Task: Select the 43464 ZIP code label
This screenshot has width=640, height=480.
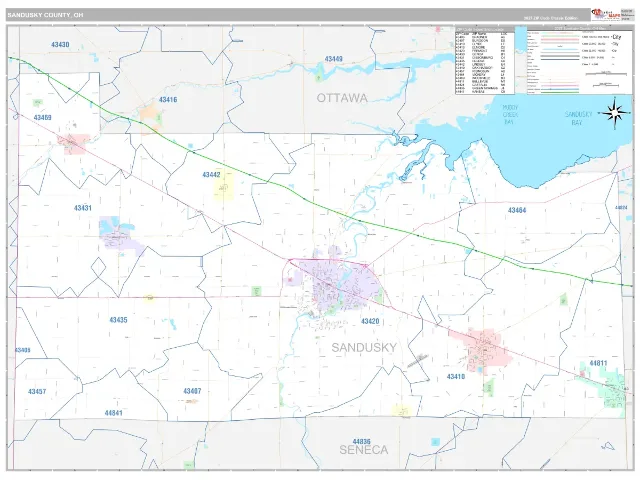Action: [x=517, y=210]
